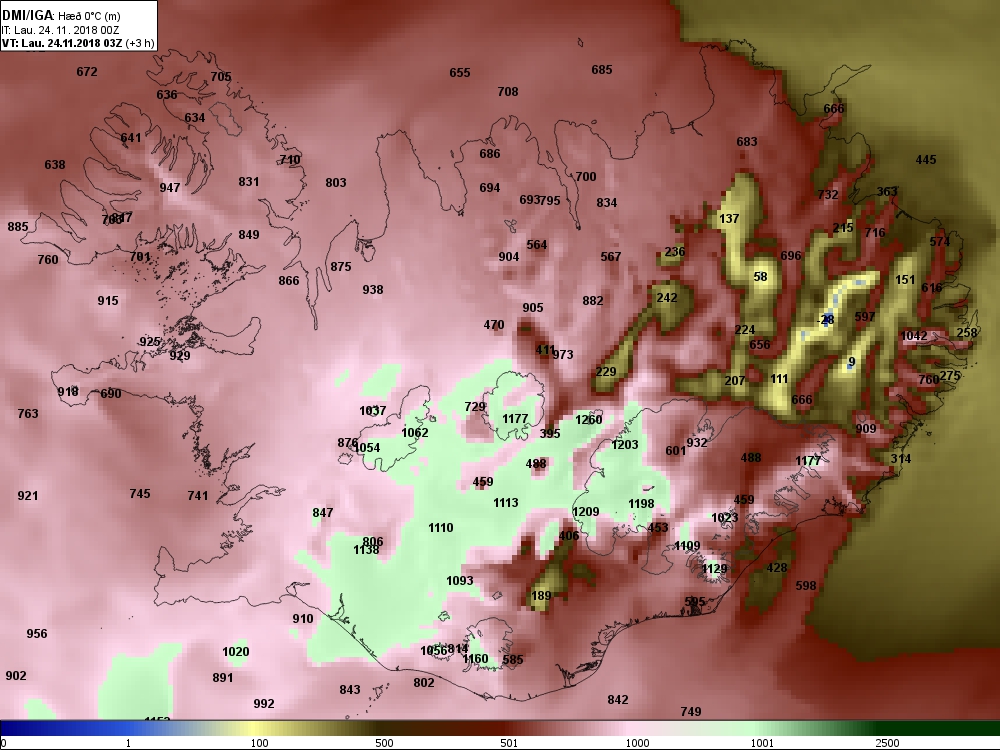Click the IT: Lau. 24.11.2018 00Z line
This screenshot has width=1000, height=750.
click(x=60, y=30)
